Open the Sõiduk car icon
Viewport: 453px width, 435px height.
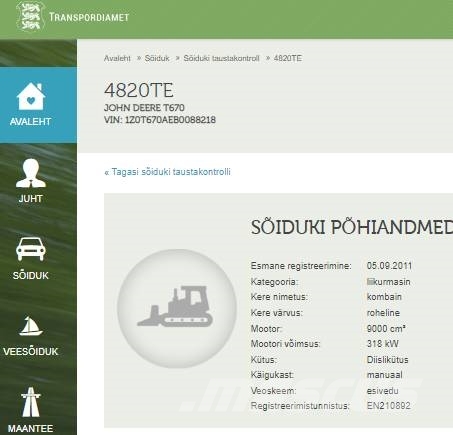pyautogui.click(x=31, y=249)
